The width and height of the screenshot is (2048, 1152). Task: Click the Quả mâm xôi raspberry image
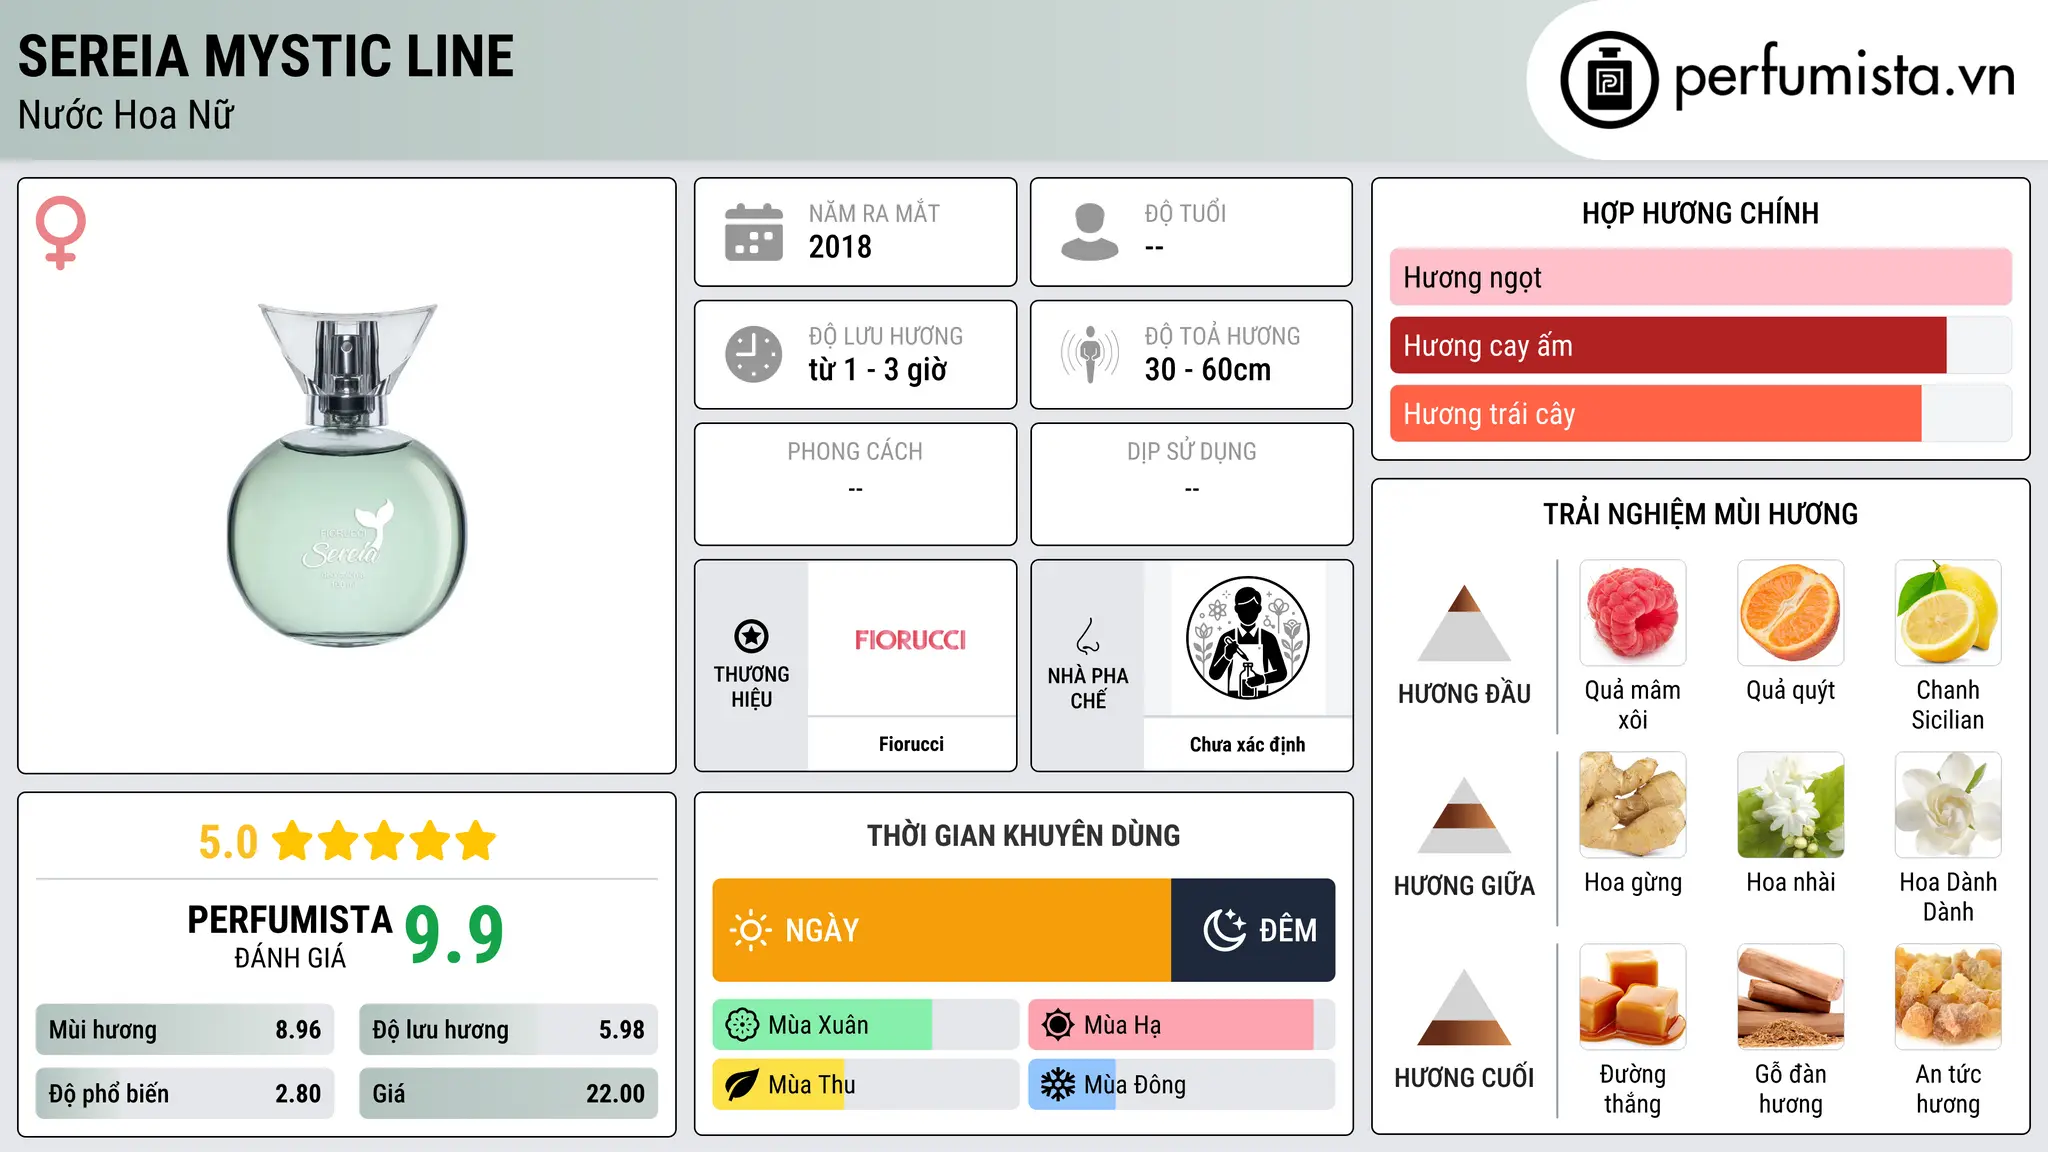tap(1633, 613)
